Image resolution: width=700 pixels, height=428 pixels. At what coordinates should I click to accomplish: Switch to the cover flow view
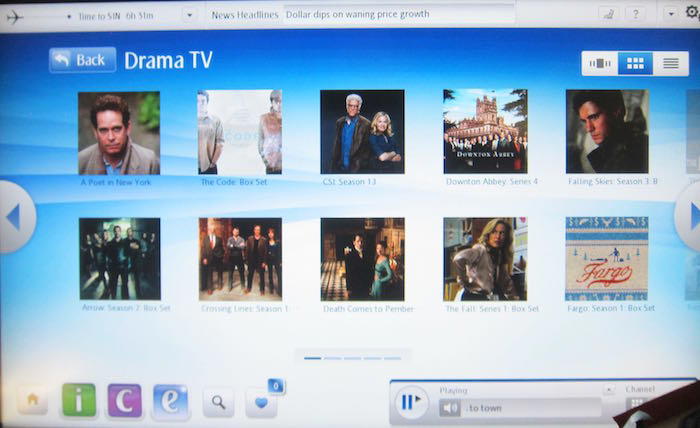point(600,63)
